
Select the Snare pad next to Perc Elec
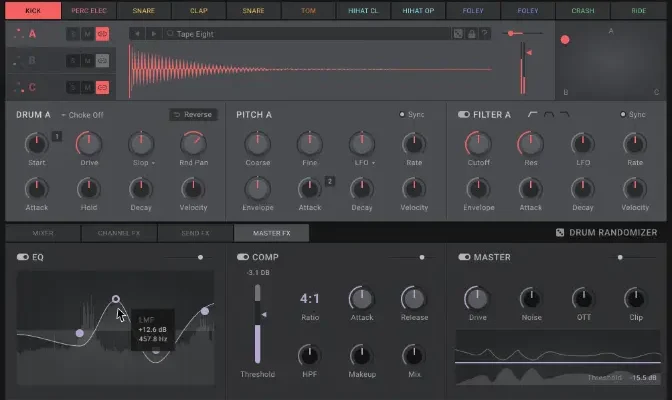(x=143, y=11)
